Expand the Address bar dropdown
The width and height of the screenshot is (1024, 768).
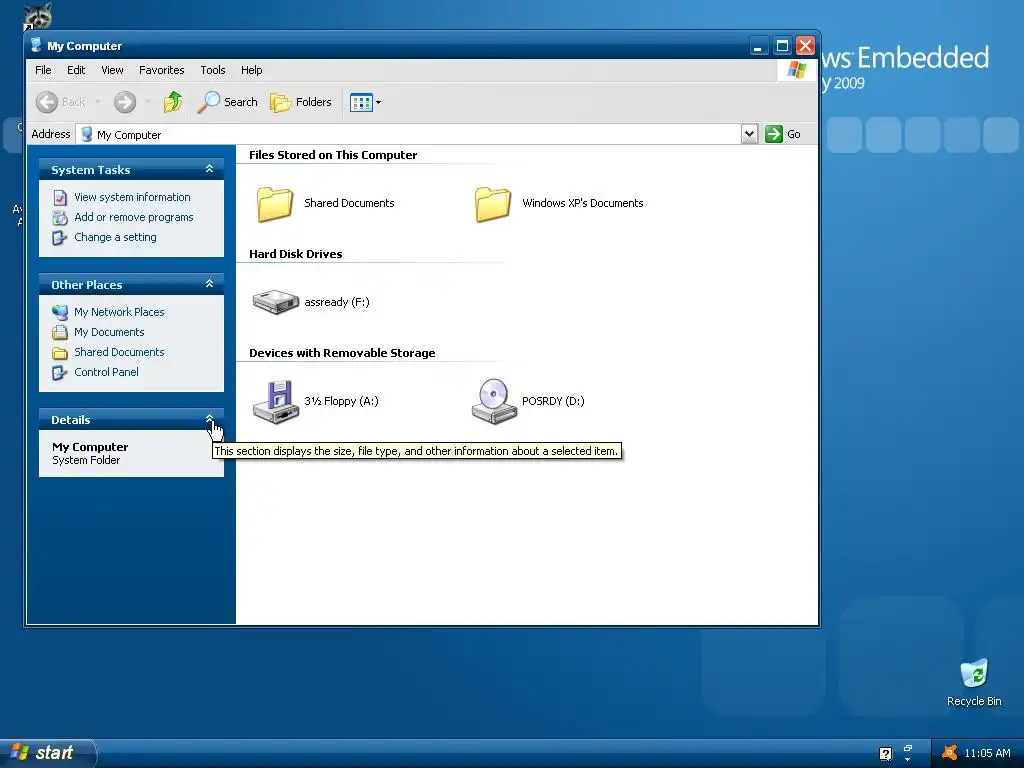coord(749,134)
